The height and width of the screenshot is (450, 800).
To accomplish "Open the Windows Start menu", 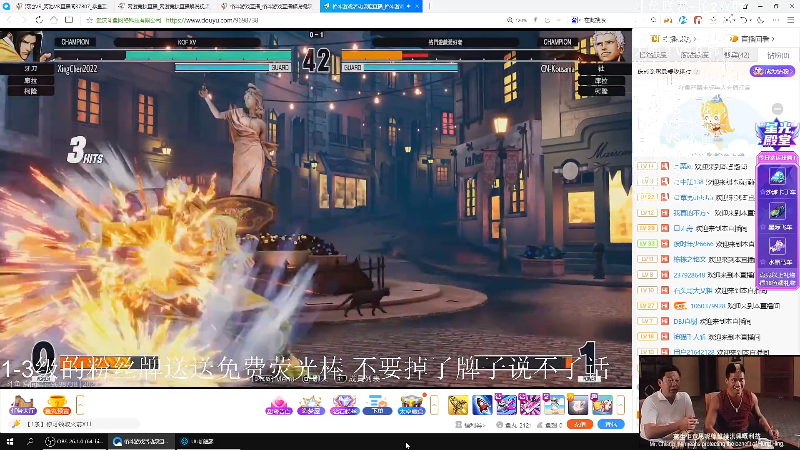I will pyautogui.click(x=10, y=441).
